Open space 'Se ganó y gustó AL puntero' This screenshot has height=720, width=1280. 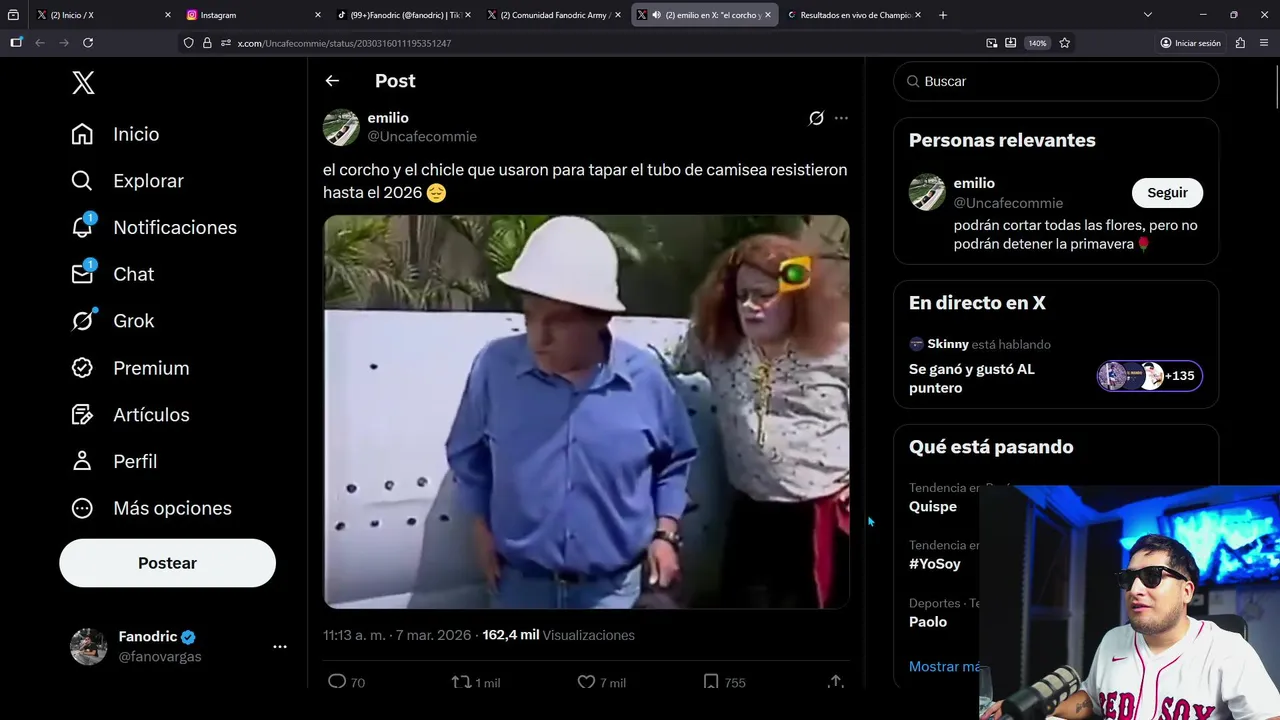pos(971,378)
